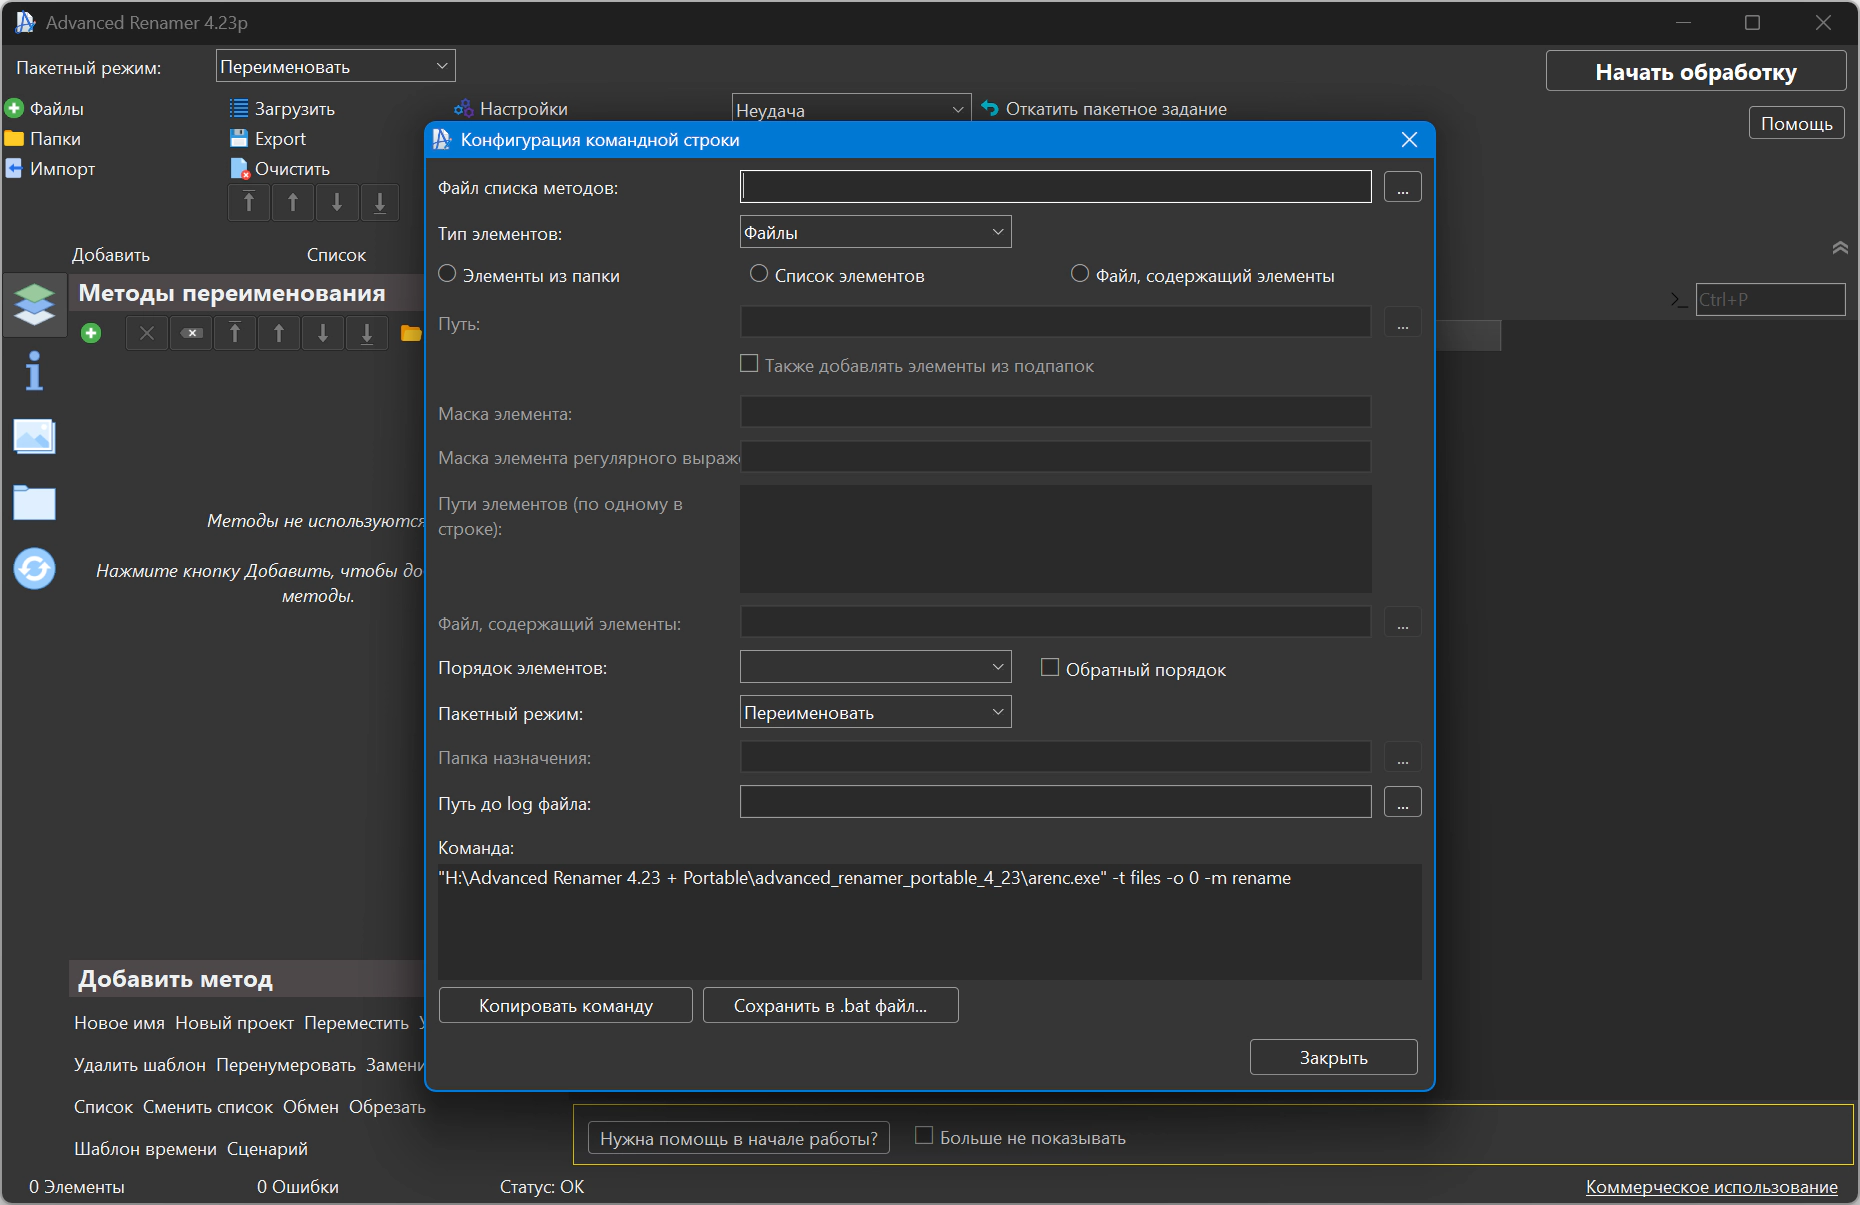Click 'Путь до log файла' input field
This screenshot has width=1860, height=1205.
(x=1055, y=802)
